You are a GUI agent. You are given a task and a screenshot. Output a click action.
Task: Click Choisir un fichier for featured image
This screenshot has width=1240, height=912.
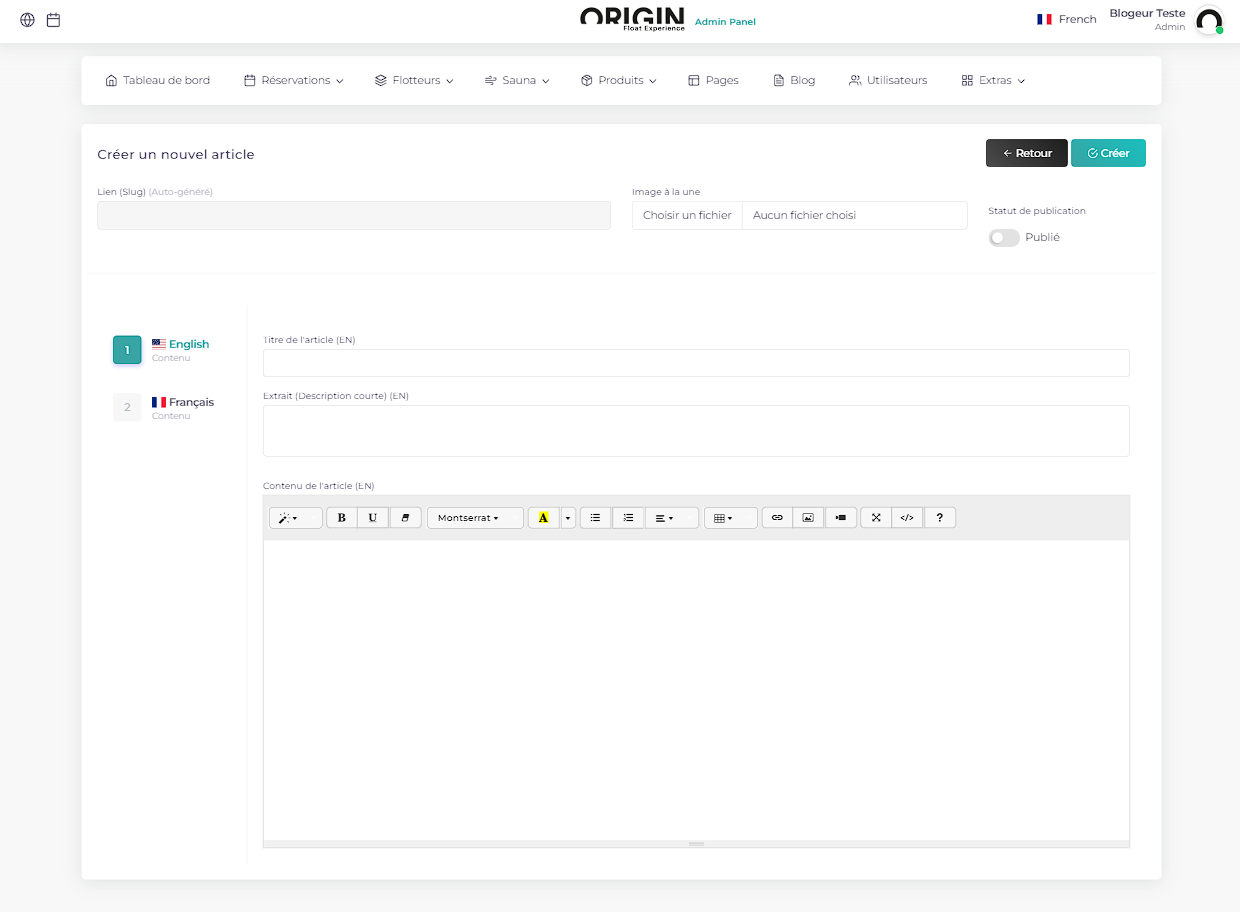(x=687, y=215)
